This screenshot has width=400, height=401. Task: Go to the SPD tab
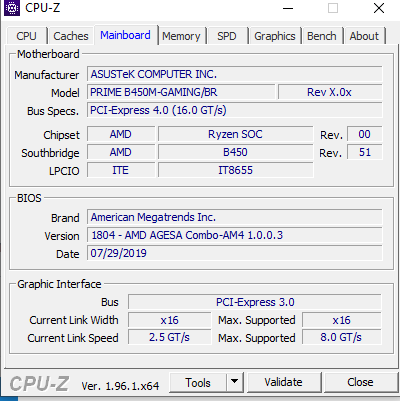coord(227,36)
